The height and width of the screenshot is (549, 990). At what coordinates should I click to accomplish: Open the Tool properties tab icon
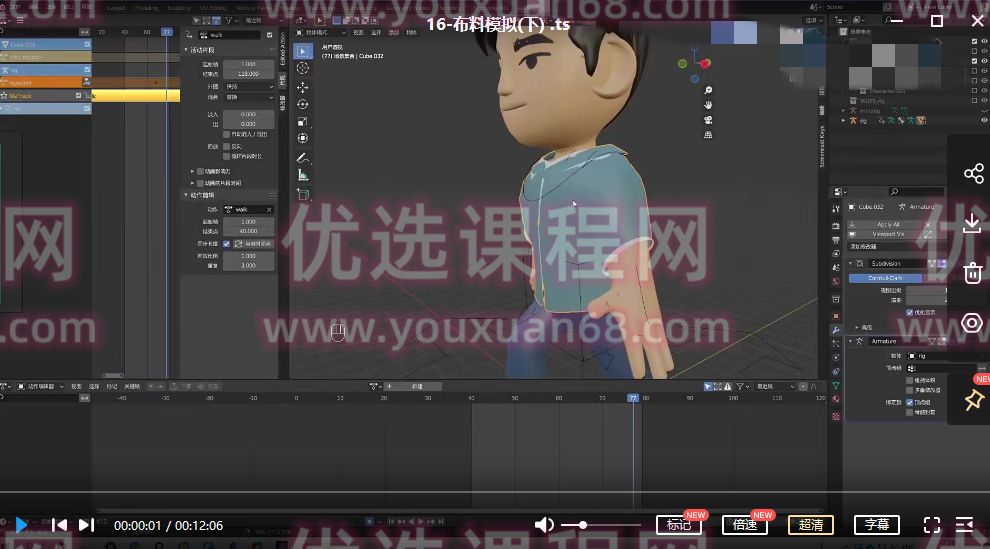836,208
